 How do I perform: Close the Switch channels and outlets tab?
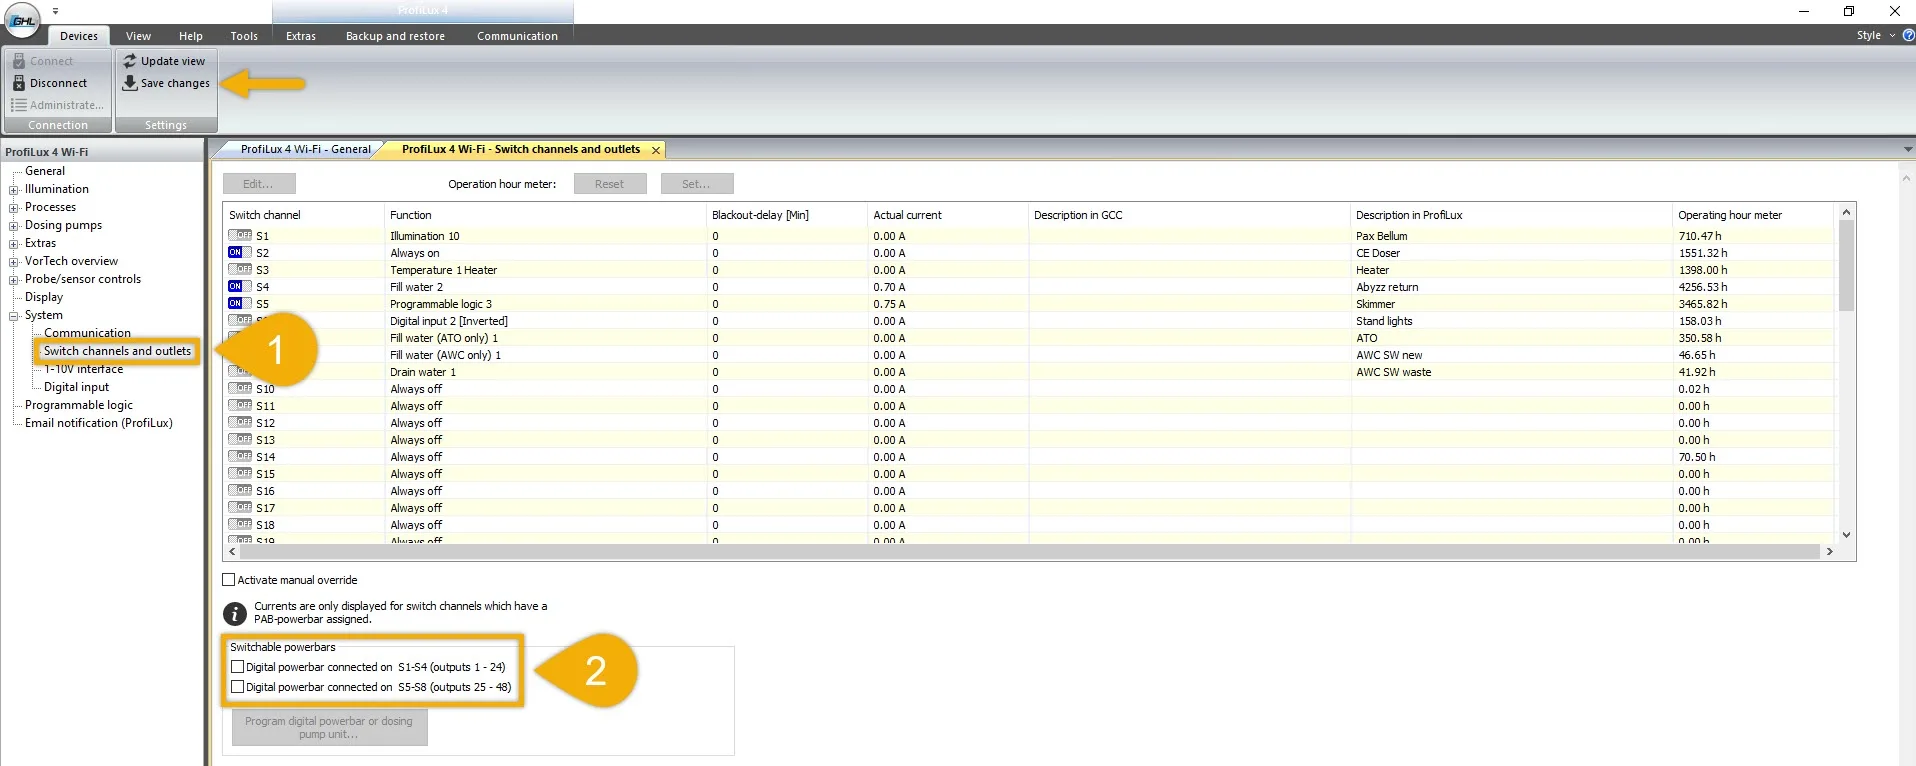(x=656, y=150)
